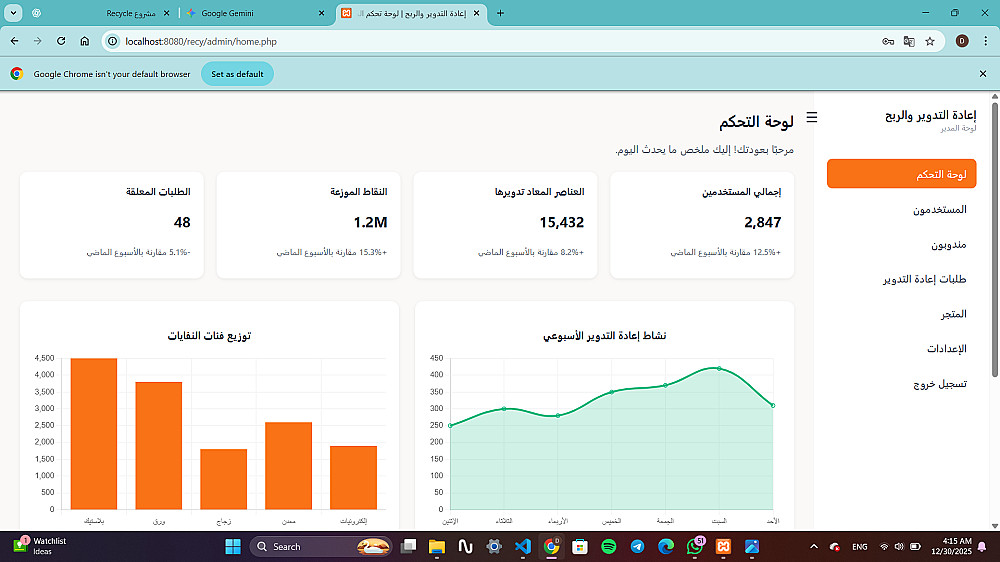
Task: Open Task View on the taskbar
Action: [x=408, y=547]
